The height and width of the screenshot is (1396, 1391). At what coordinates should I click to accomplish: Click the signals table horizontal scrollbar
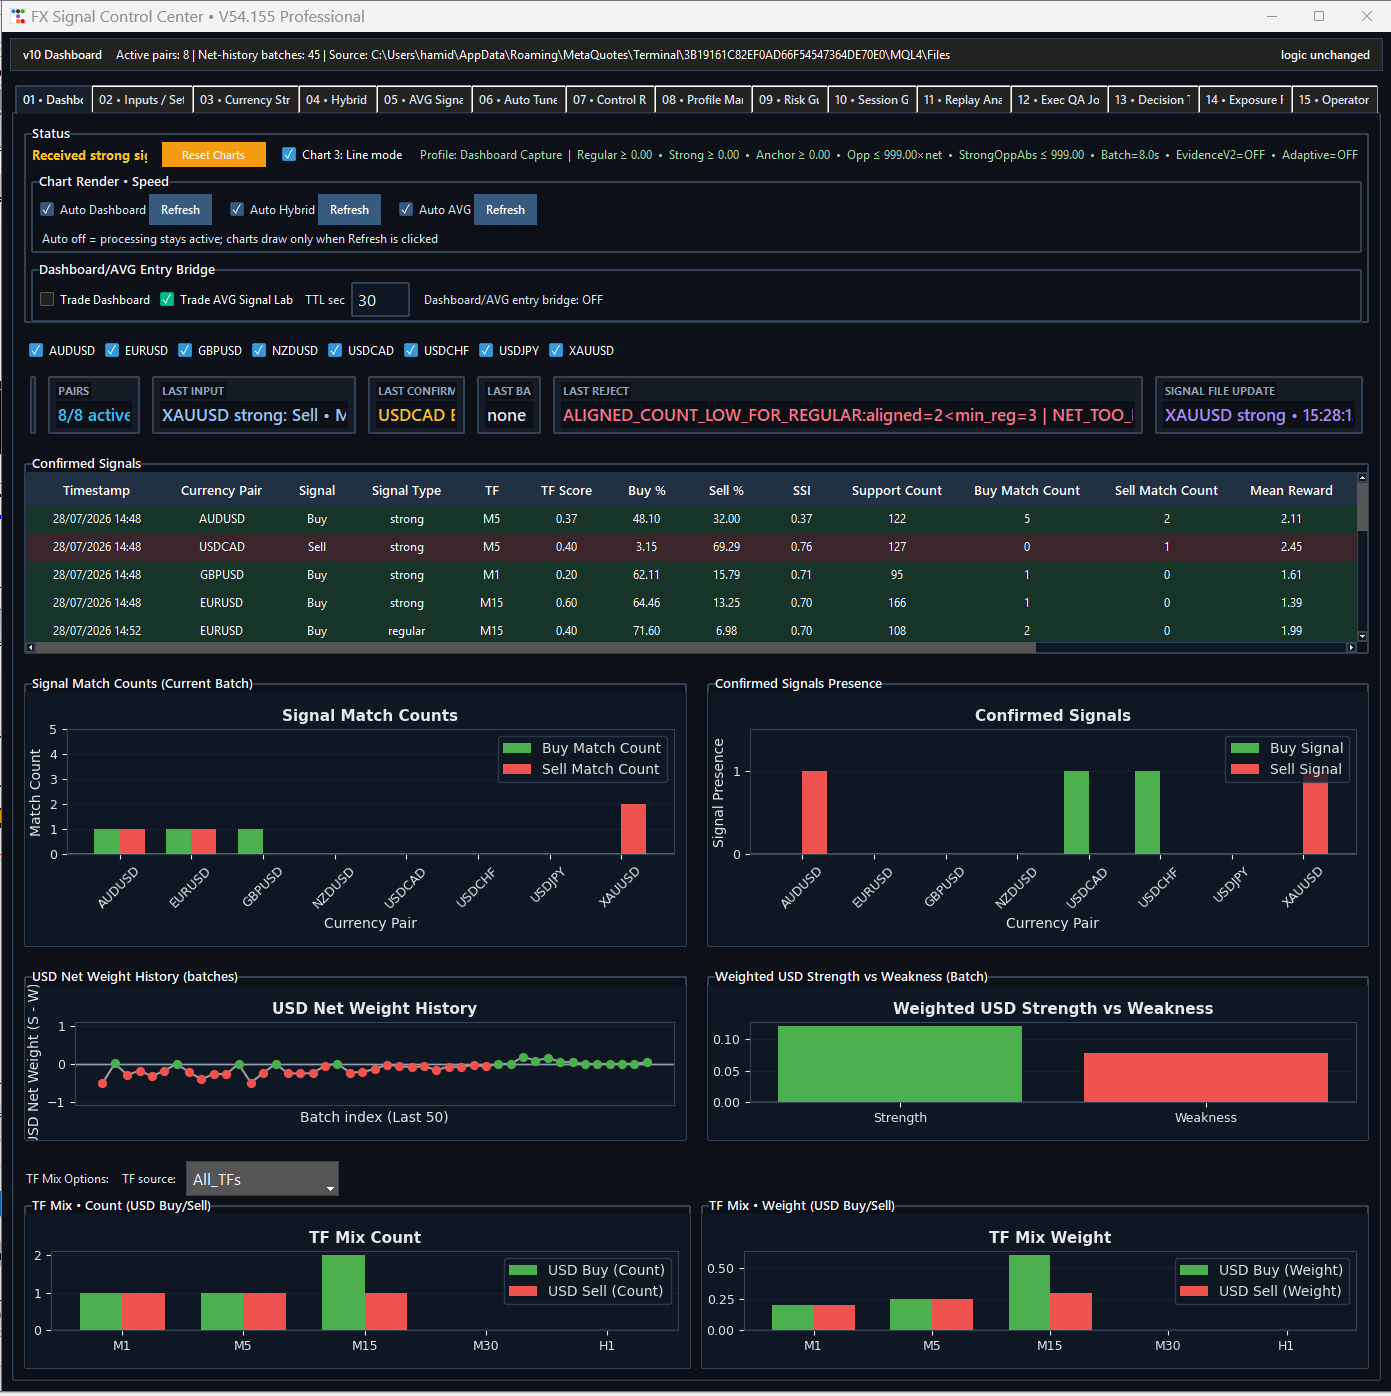click(535, 647)
